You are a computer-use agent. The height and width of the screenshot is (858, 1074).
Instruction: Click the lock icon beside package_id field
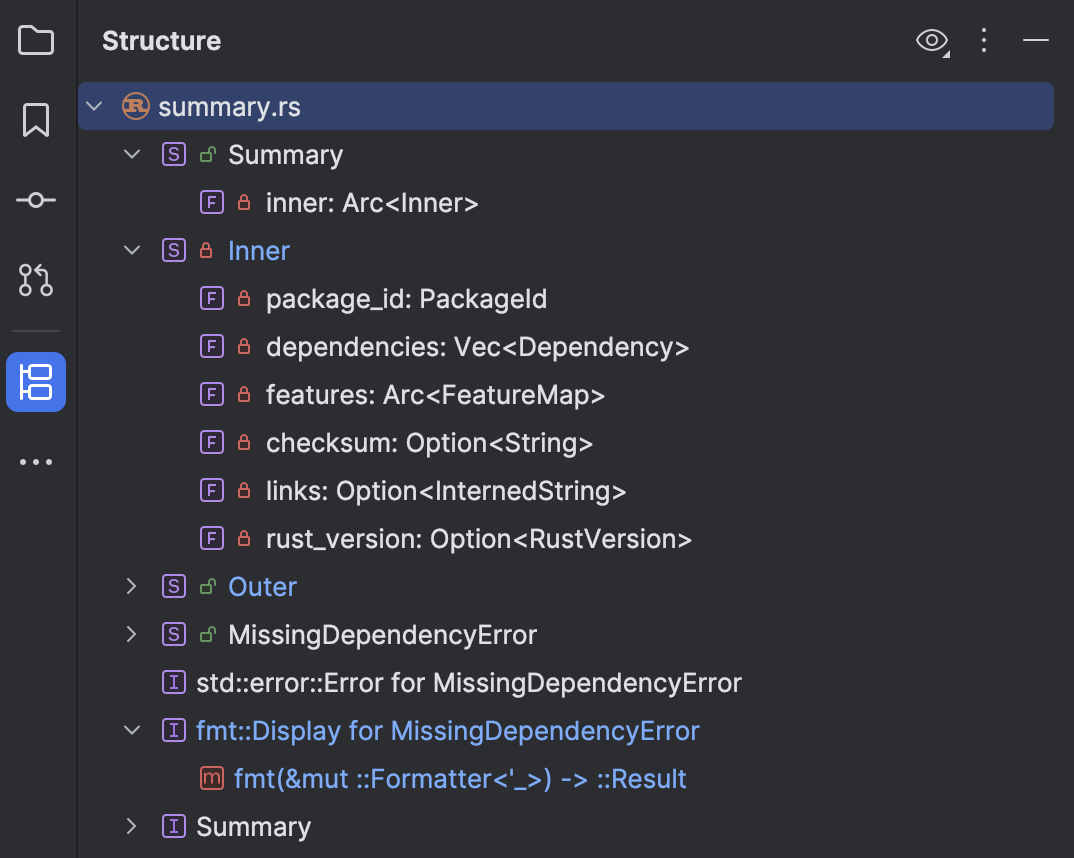241,298
